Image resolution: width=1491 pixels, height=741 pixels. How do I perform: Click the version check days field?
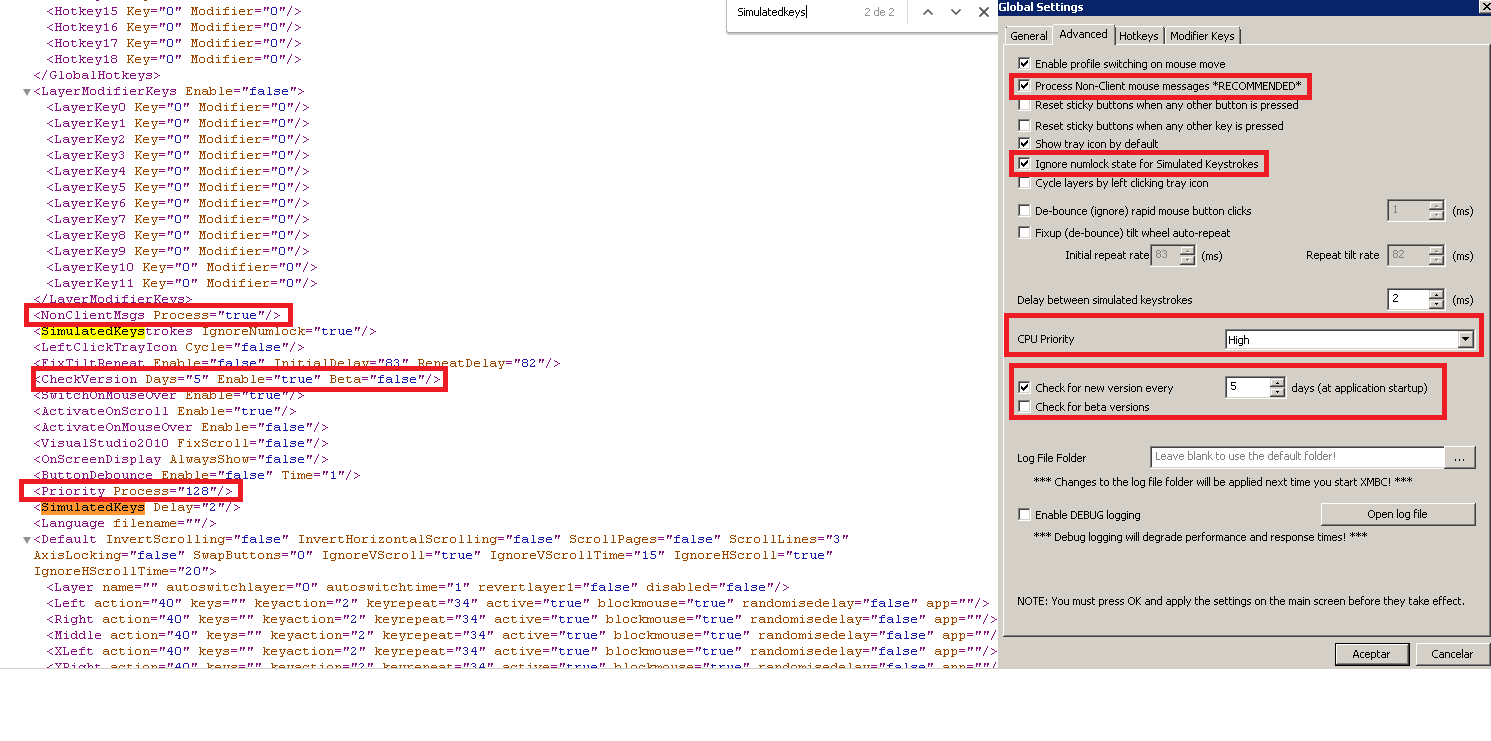click(1247, 388)
